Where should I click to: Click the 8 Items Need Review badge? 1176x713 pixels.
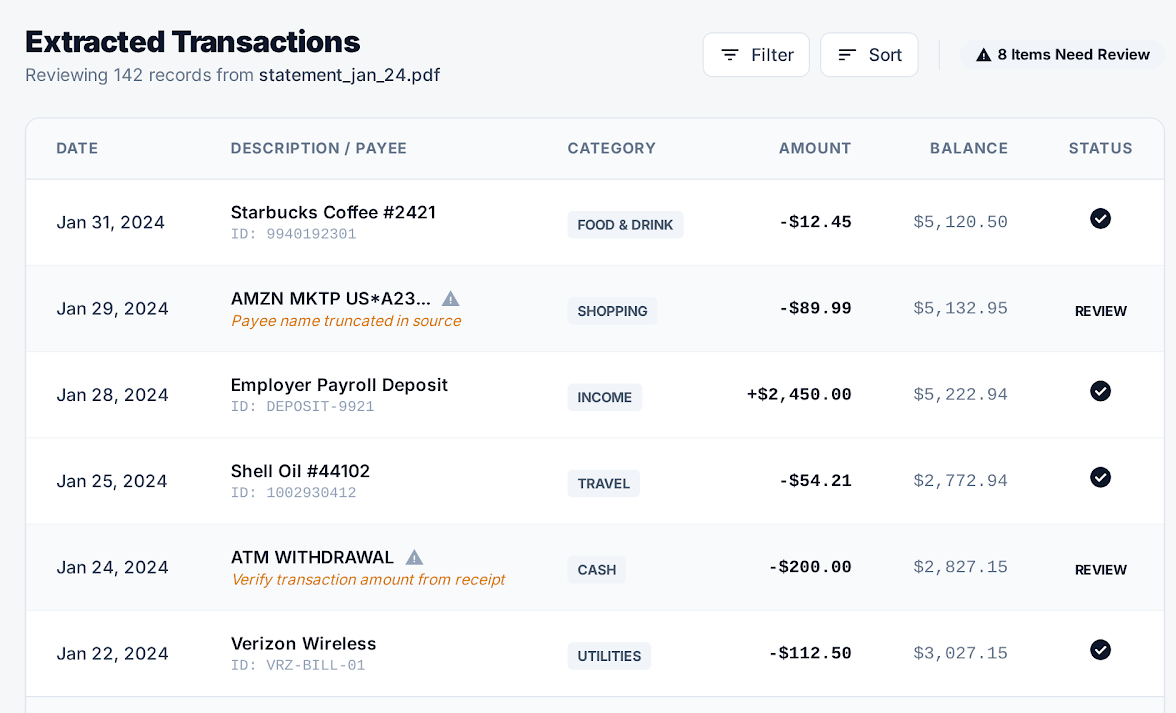coord(1063,55)
